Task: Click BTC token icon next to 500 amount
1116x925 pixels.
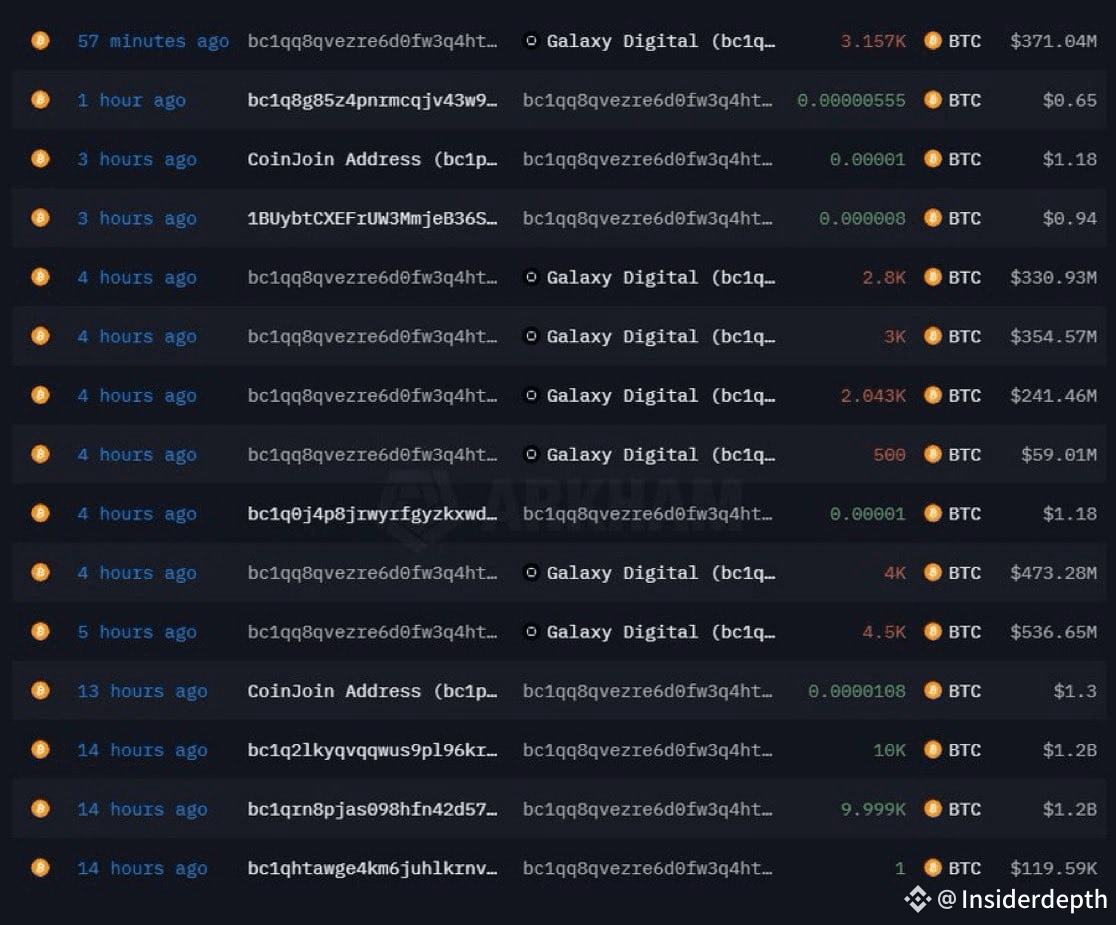Action: click(932, 454)
